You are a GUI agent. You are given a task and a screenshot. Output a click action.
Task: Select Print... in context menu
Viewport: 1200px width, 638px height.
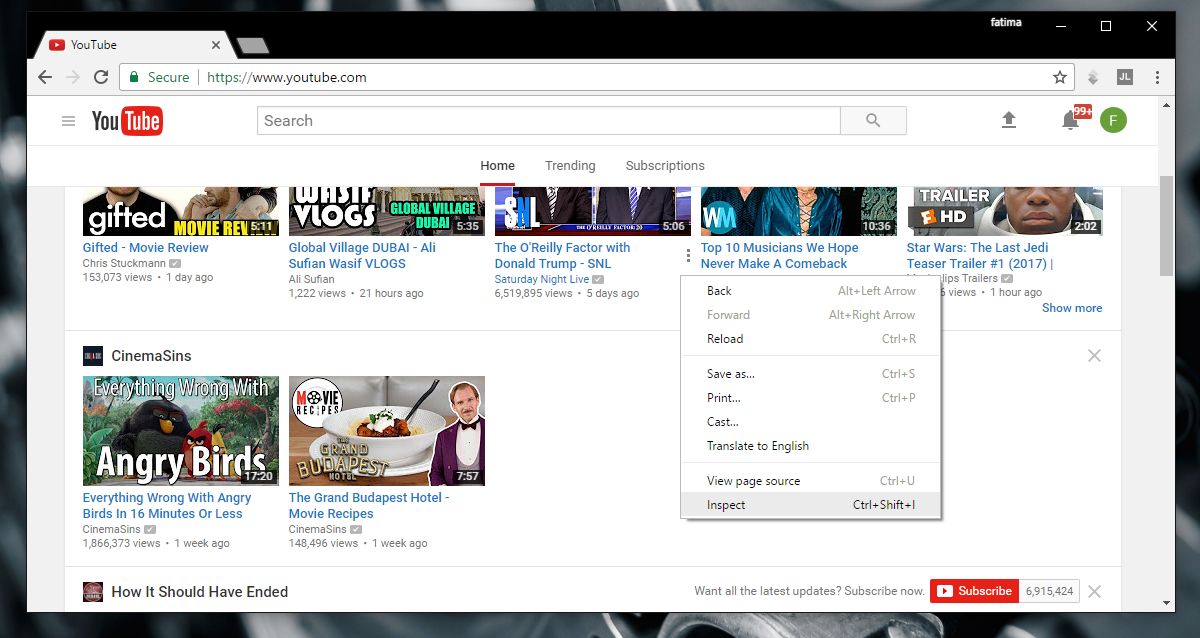click(810, 398)
